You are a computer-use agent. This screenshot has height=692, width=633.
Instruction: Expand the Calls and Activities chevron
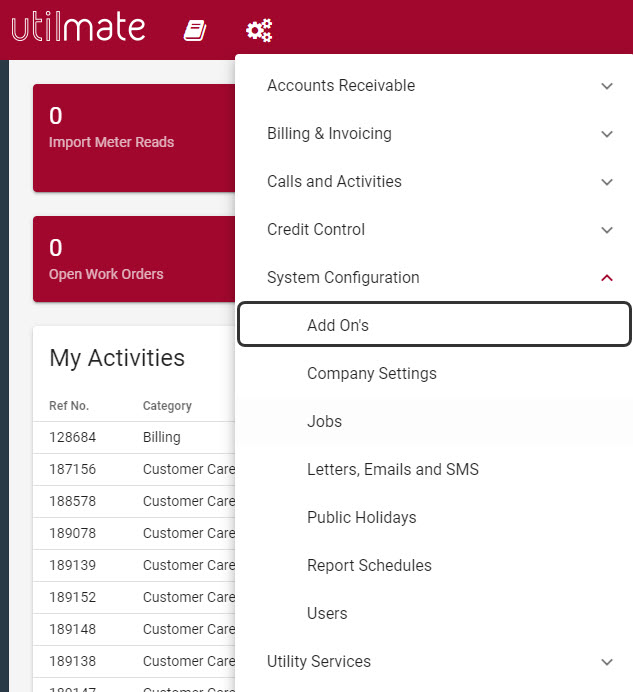606,182
